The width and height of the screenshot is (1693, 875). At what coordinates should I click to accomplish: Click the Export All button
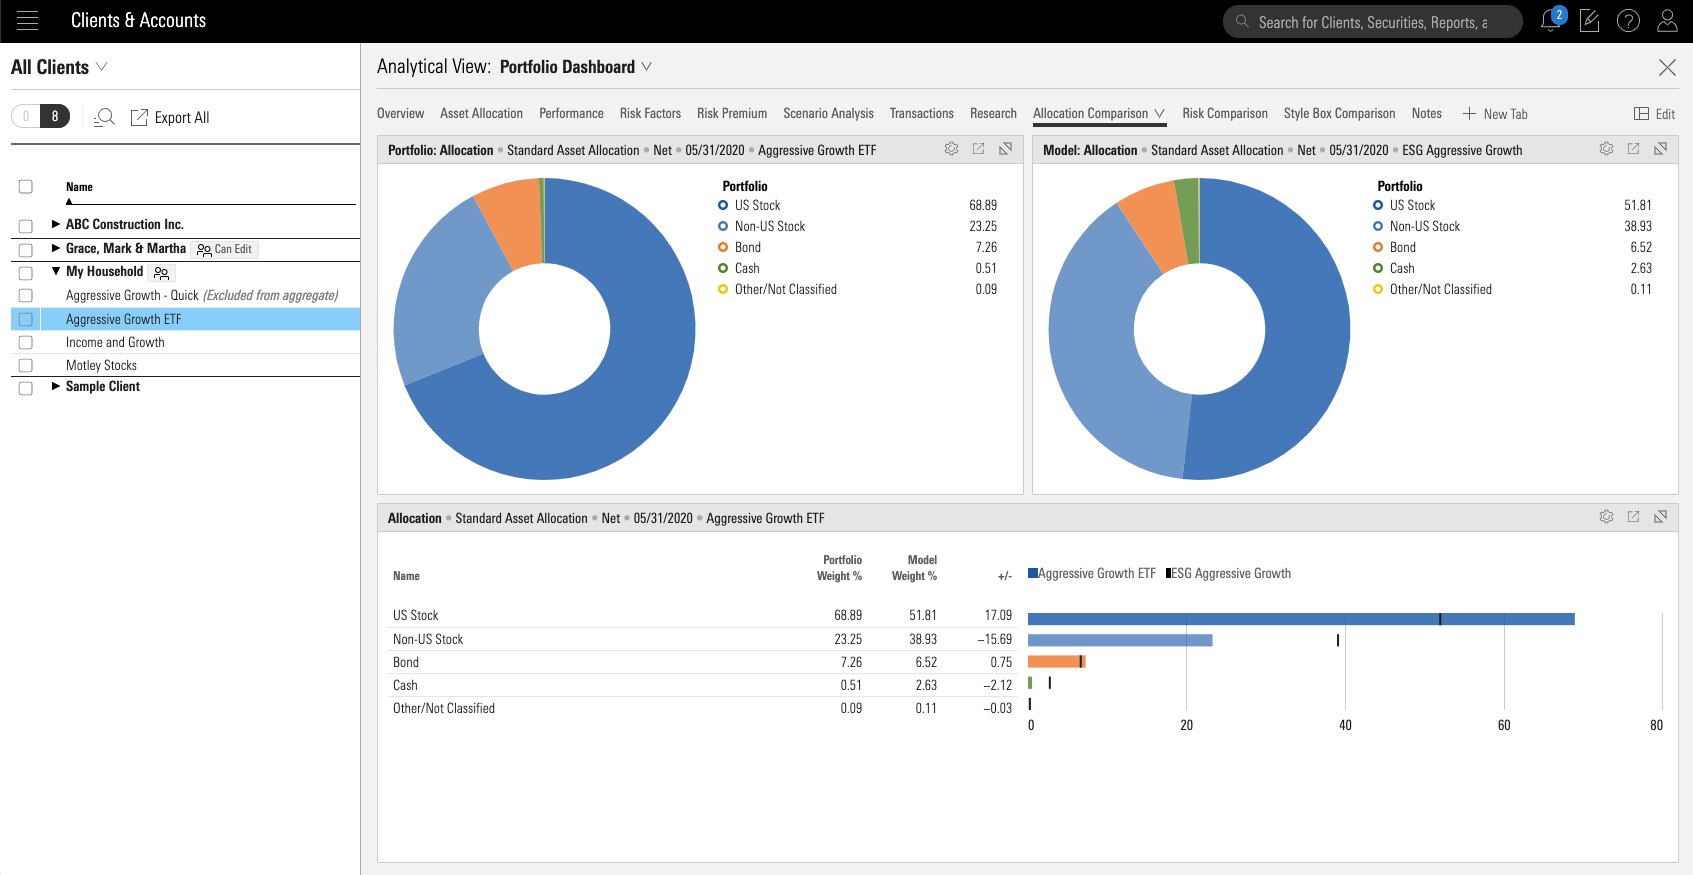pyautogui.click(x=170, y=117)
